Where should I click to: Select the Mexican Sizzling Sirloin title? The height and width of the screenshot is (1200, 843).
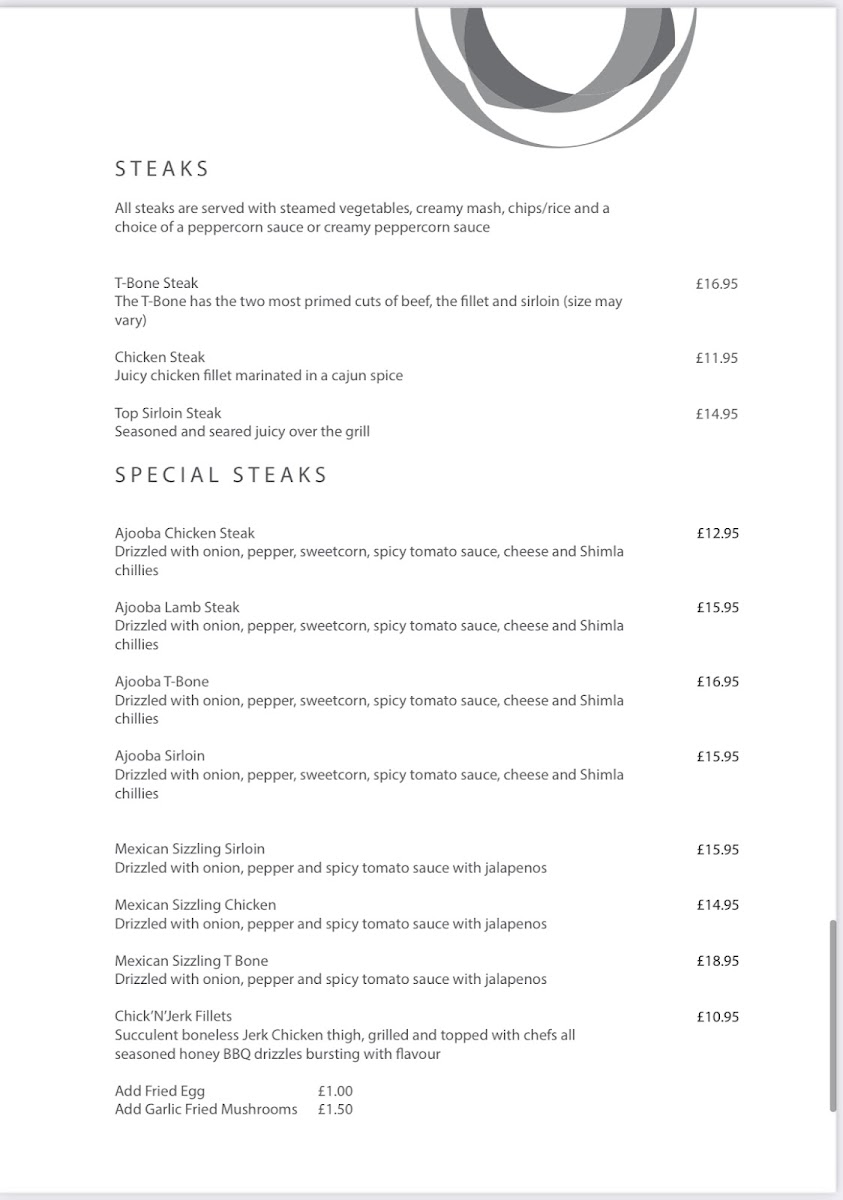[189, 849]
